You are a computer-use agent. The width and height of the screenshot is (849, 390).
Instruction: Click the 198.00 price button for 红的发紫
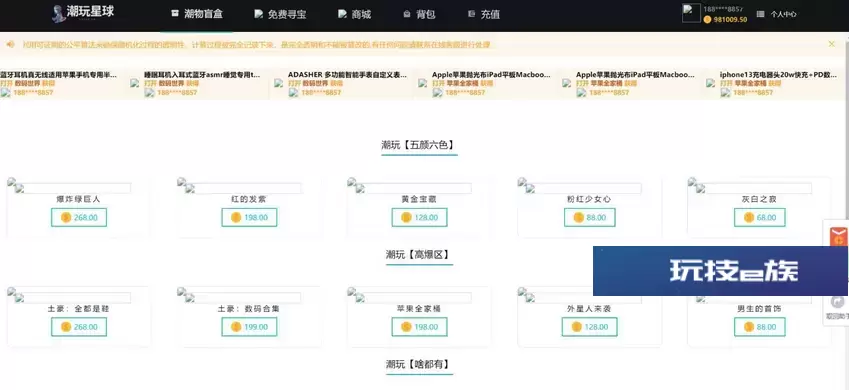[x=249, y=218]
